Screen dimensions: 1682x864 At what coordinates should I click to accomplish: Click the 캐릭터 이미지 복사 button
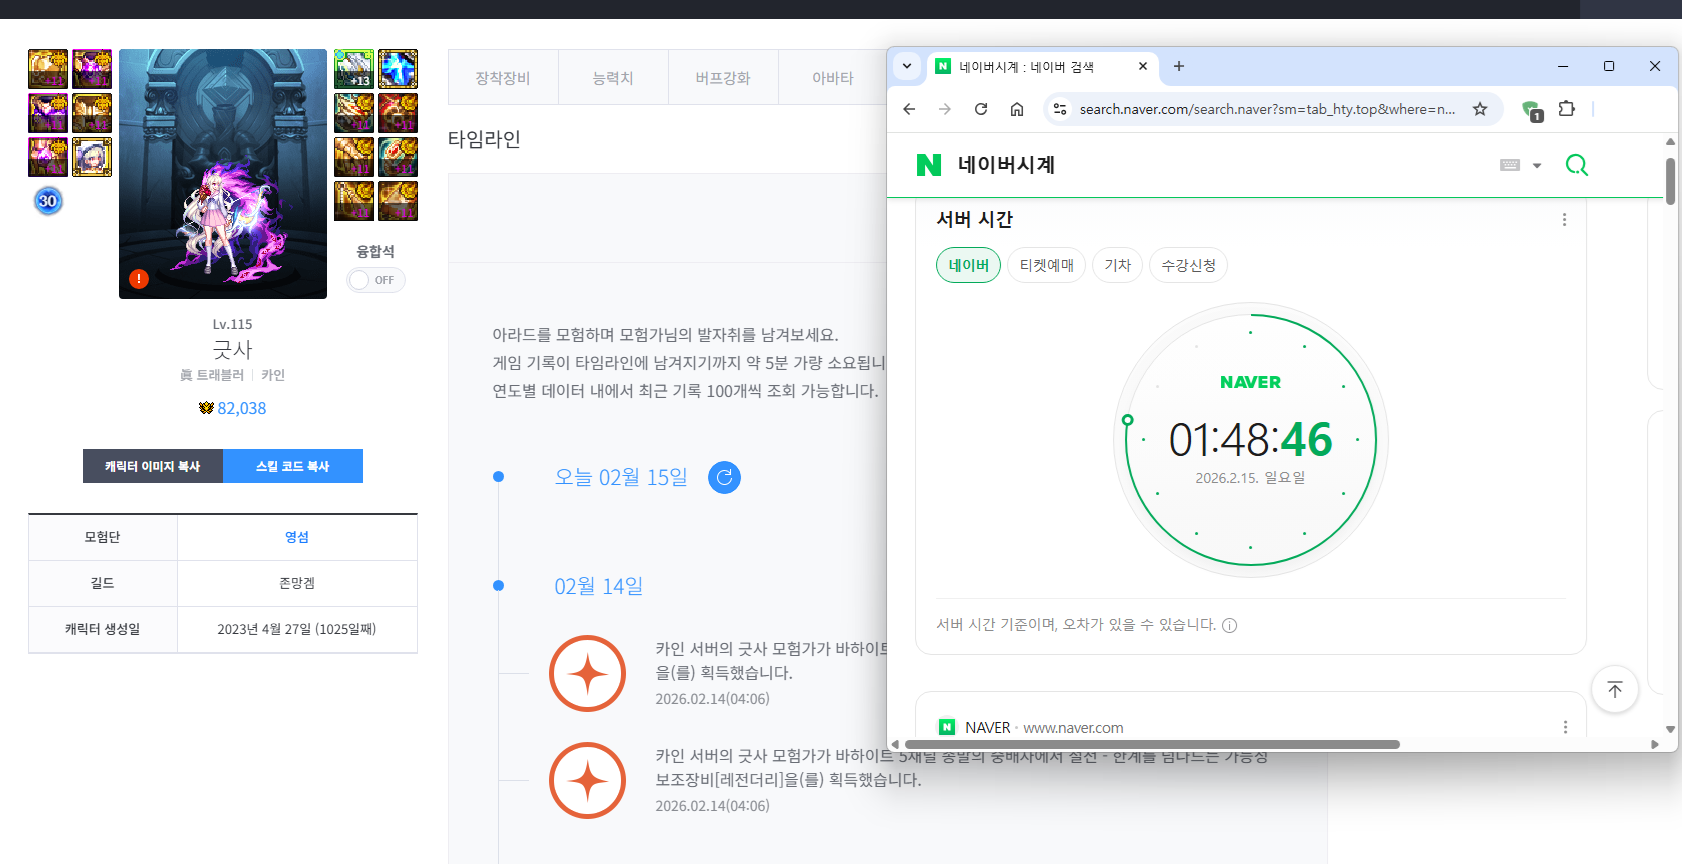[153, 466]
